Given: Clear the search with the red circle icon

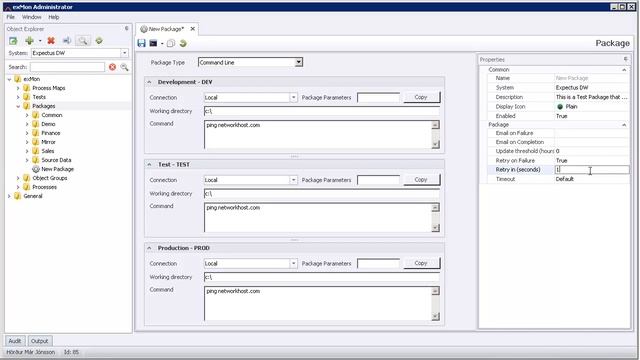Looking at the screenshot, I should [112, 67].
